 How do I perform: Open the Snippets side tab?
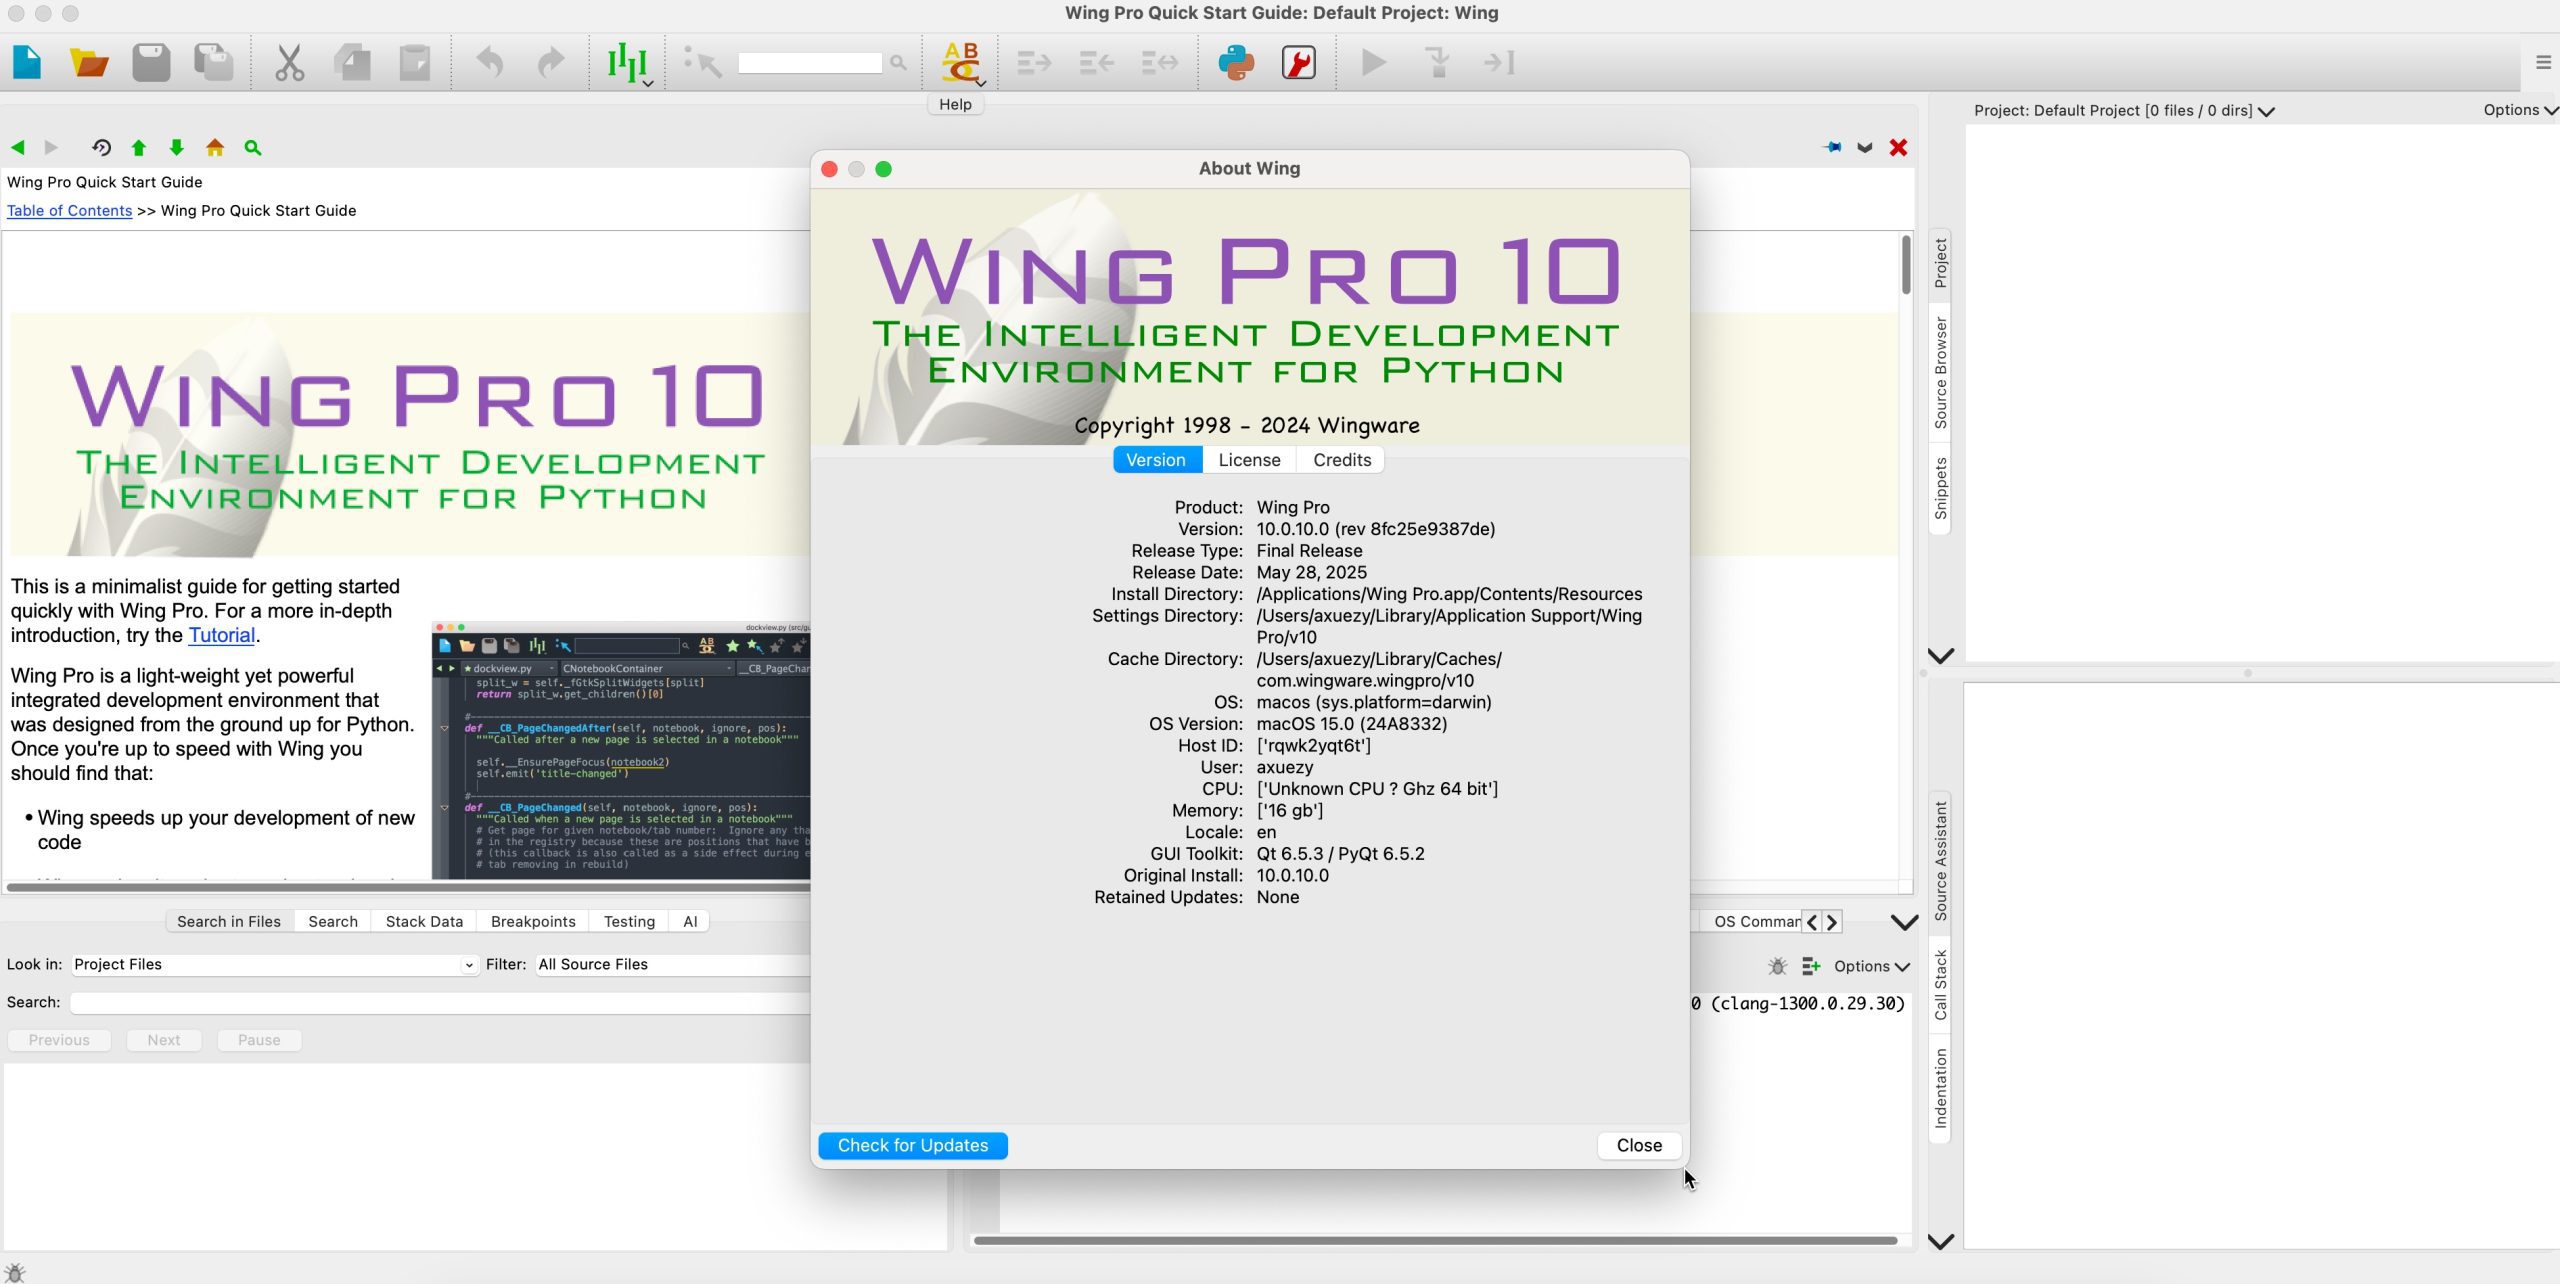[1941, 489]
